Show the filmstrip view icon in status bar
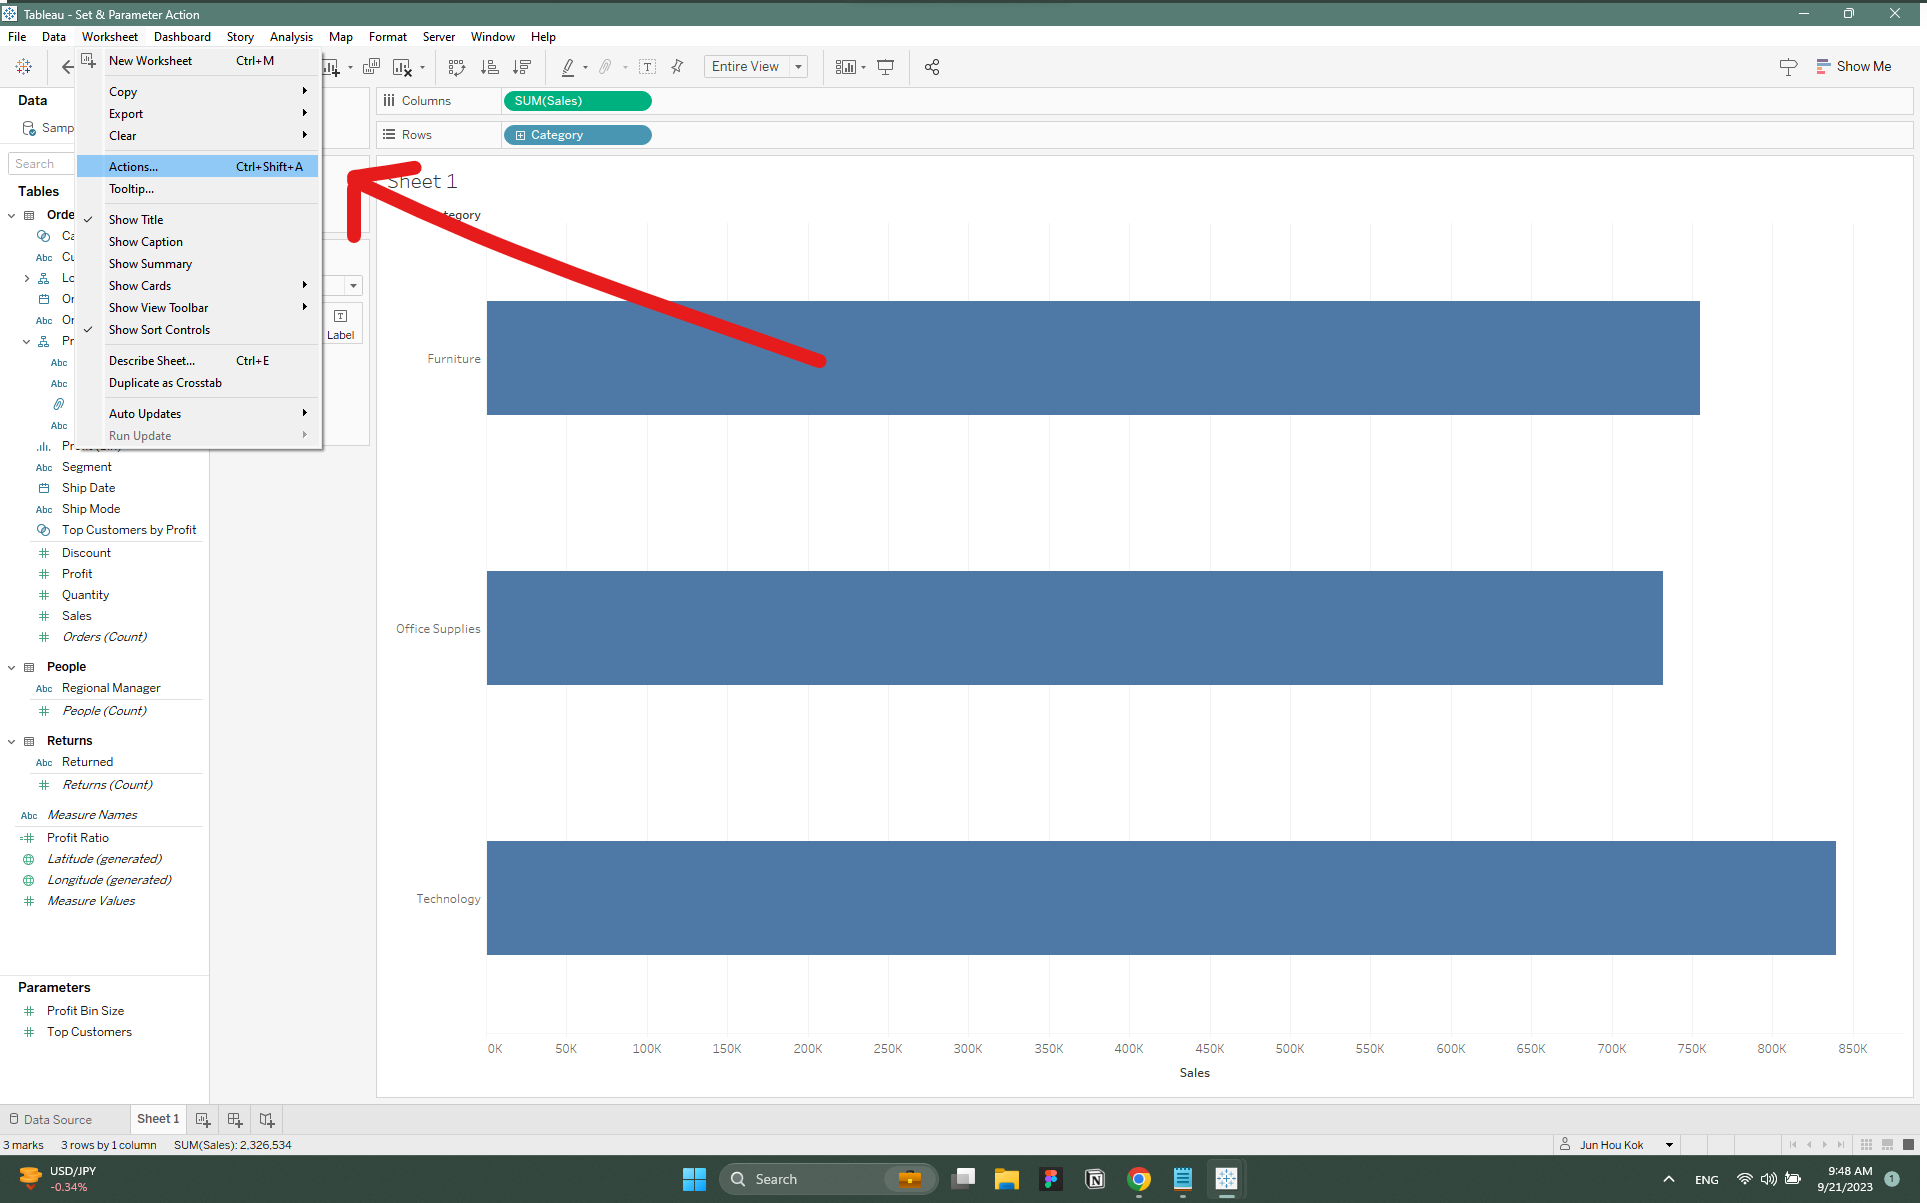 pos(1887,1145)
